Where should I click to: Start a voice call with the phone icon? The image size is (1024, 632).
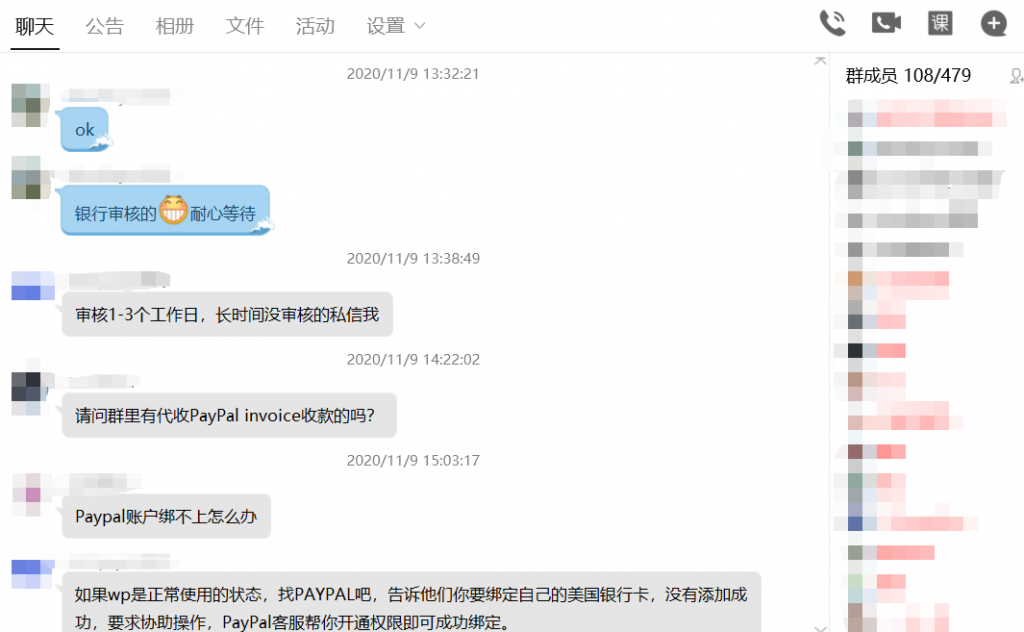(x=833, y=24)
